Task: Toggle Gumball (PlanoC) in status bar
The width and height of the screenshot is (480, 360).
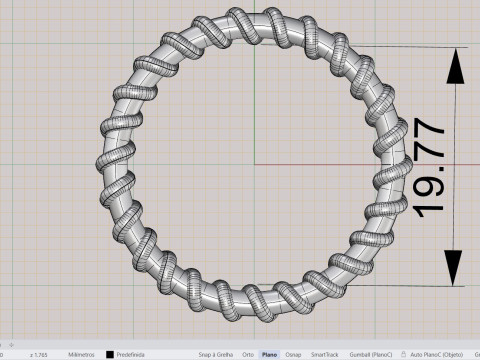Action: 371,355
